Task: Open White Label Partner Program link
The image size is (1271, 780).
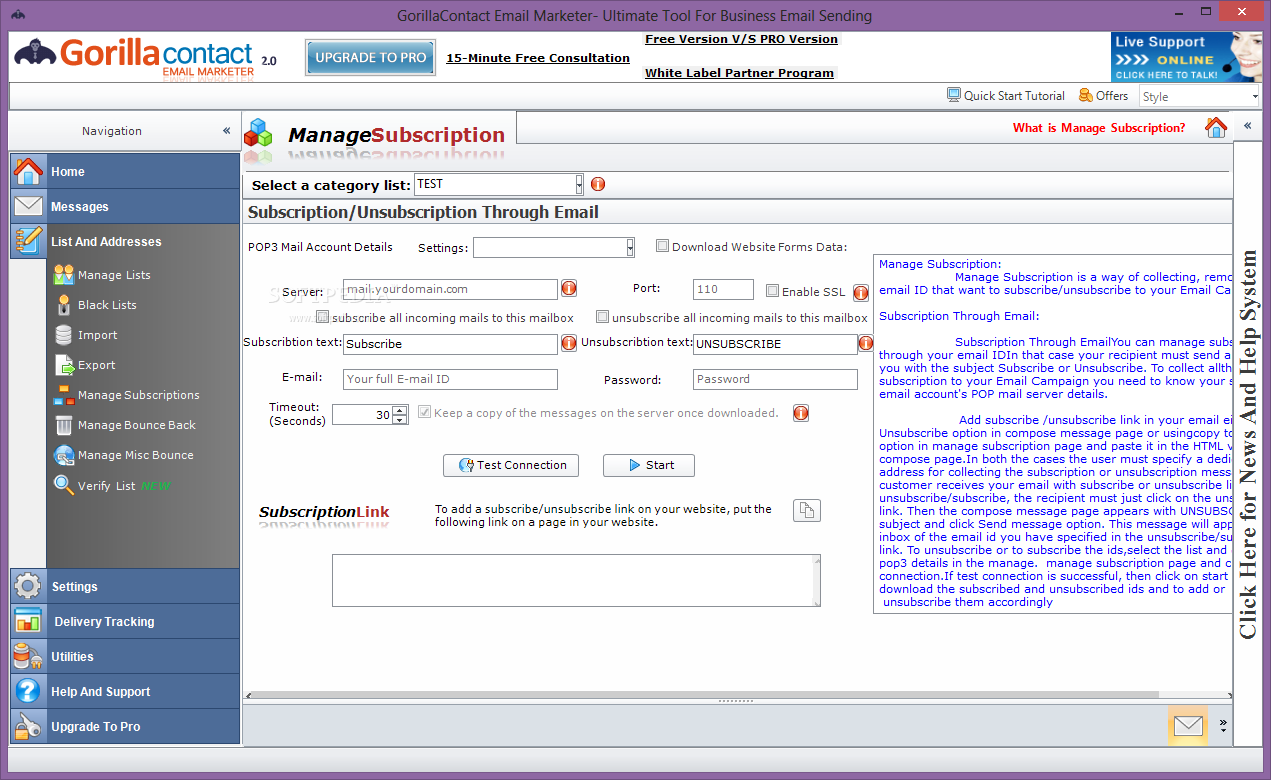Action: 739,73
